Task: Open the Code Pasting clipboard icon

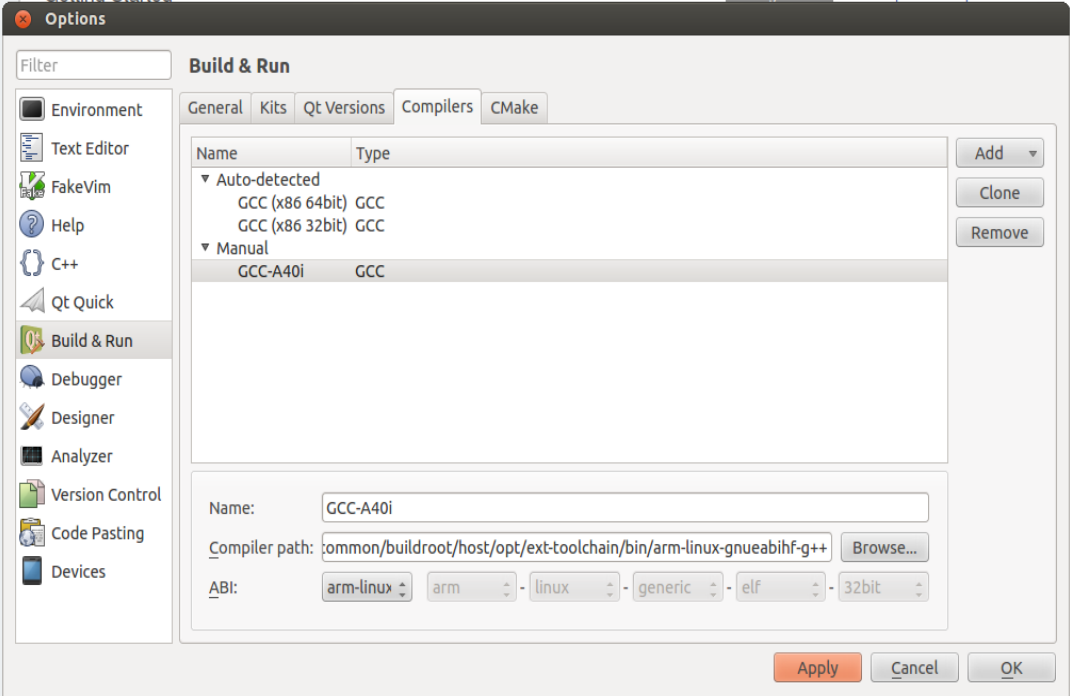Action: tap(31, 533)
